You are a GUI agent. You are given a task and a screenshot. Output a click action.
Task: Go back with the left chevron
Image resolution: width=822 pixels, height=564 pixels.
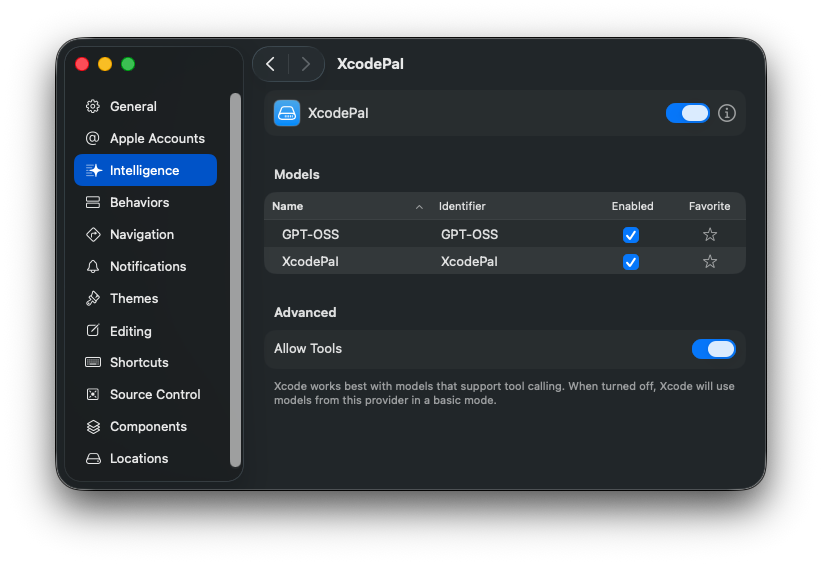pos(271,64)
